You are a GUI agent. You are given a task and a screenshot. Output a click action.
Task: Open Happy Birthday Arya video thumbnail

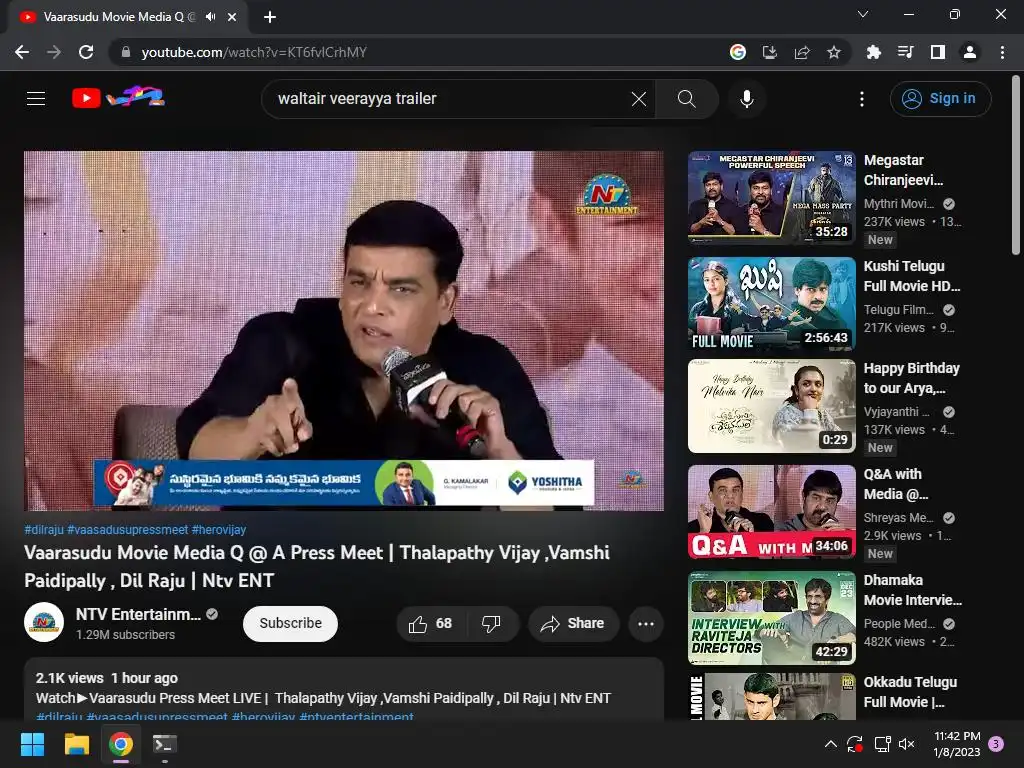(x=771, y=406)
